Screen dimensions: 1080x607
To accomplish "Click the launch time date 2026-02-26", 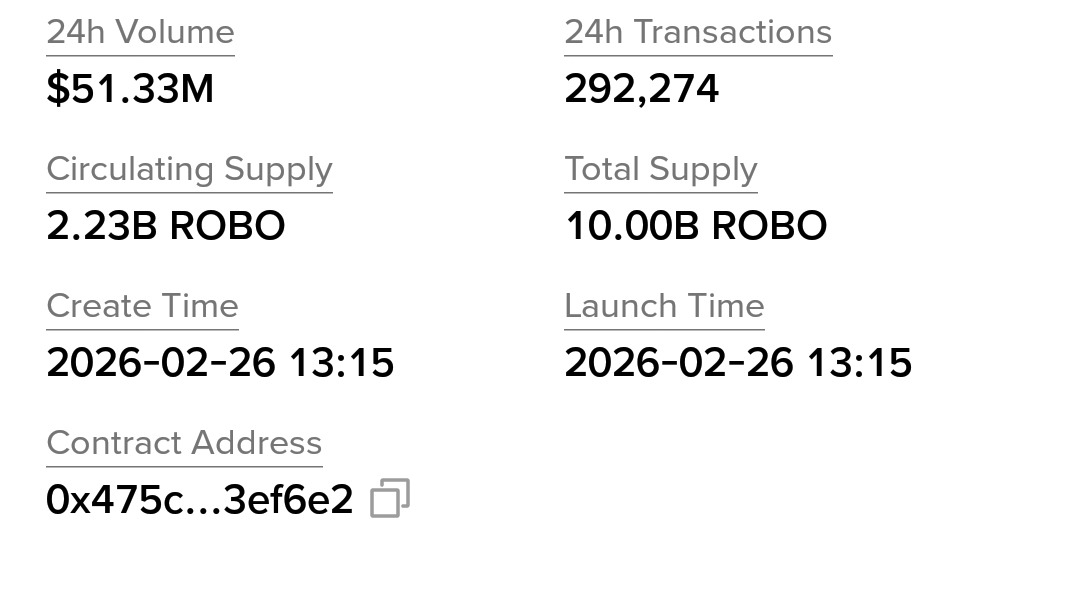I will coord(679,362).
